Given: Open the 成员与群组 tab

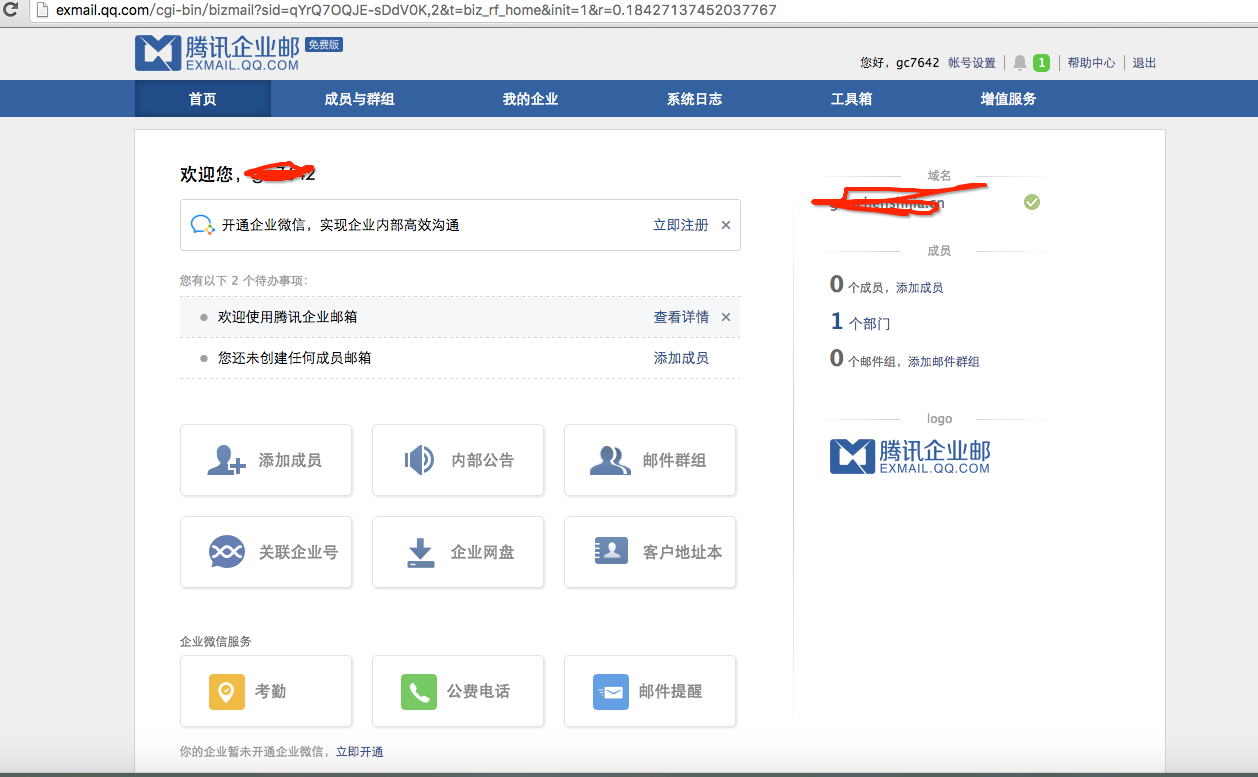Looking at the screenshot, I should (359, 99).
